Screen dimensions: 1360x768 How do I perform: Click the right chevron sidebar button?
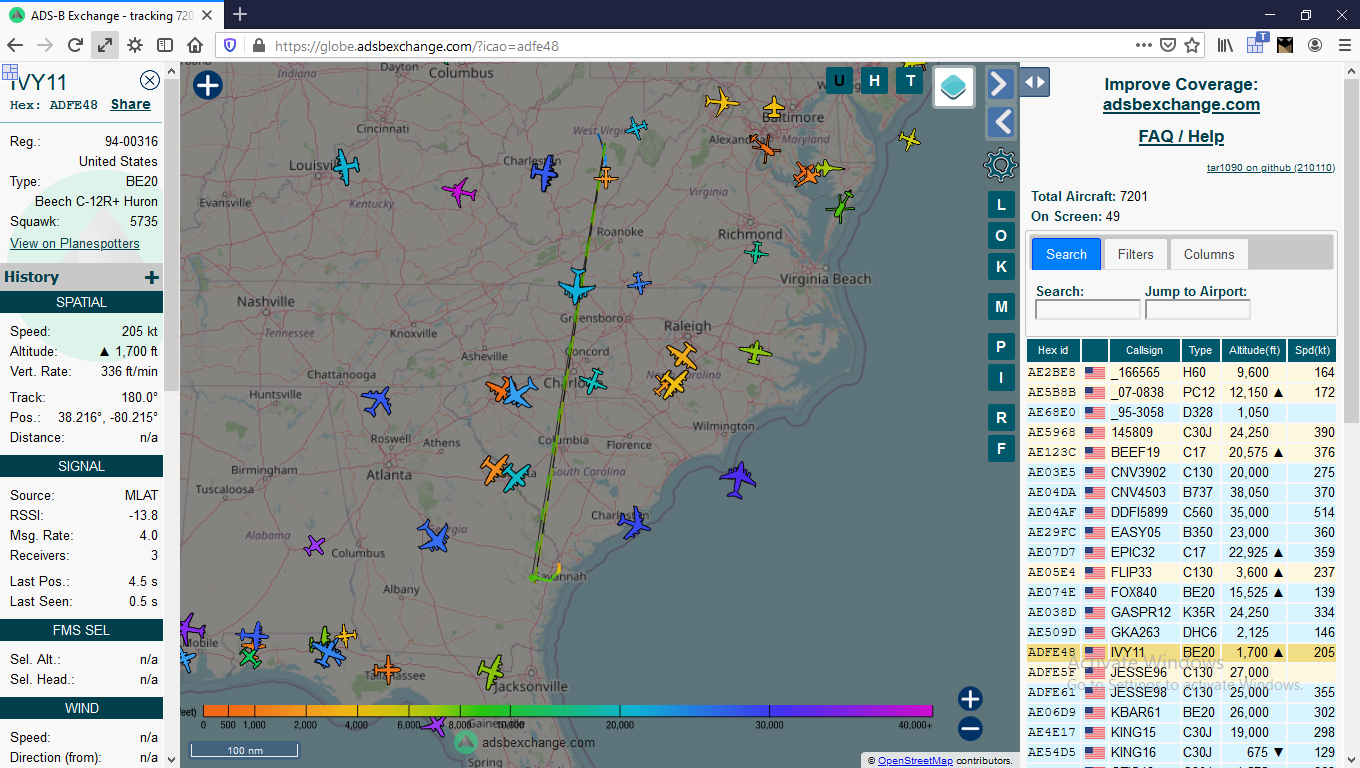tap(1000, 83)
